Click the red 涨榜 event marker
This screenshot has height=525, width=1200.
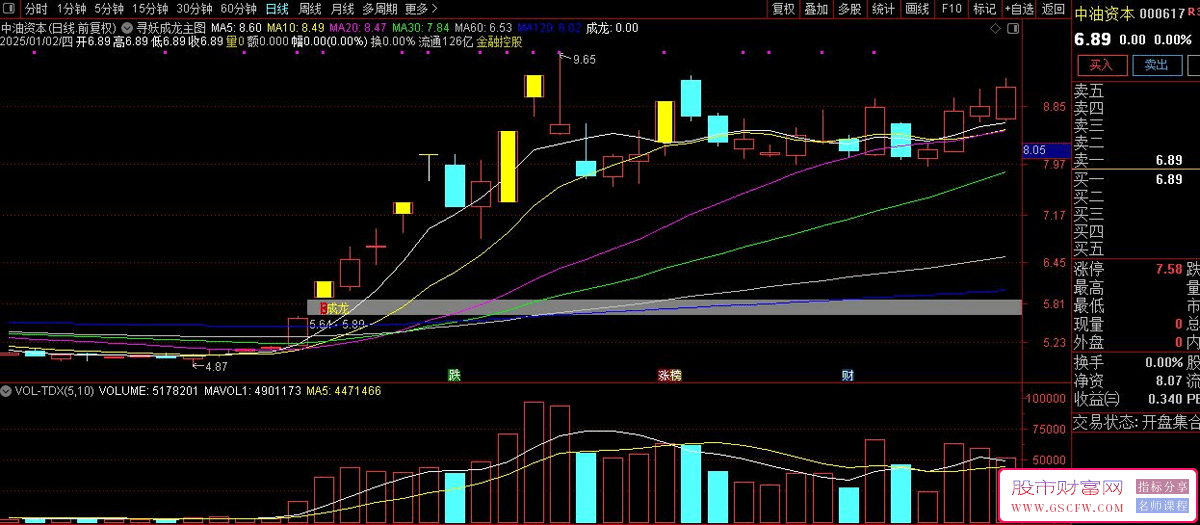(x=669, y=375)
